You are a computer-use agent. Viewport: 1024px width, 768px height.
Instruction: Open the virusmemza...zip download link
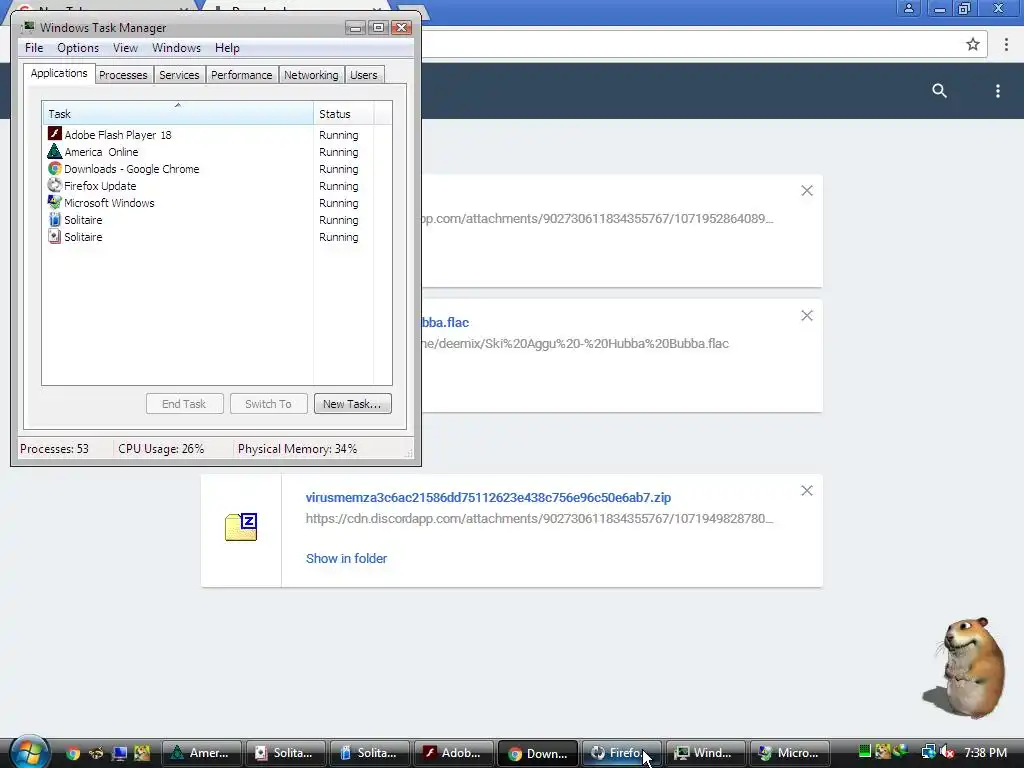488,498
